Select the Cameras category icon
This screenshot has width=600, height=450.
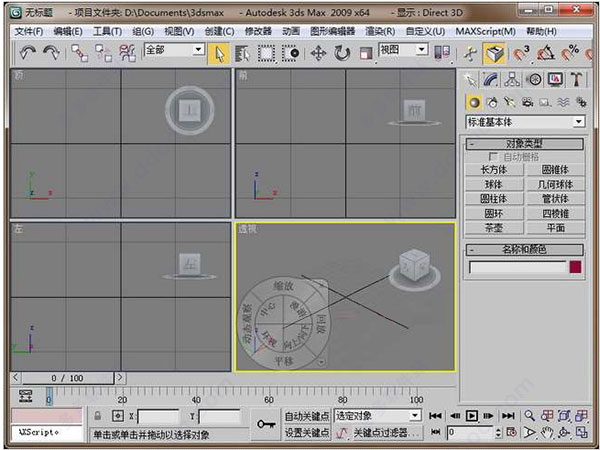(528, 102)
